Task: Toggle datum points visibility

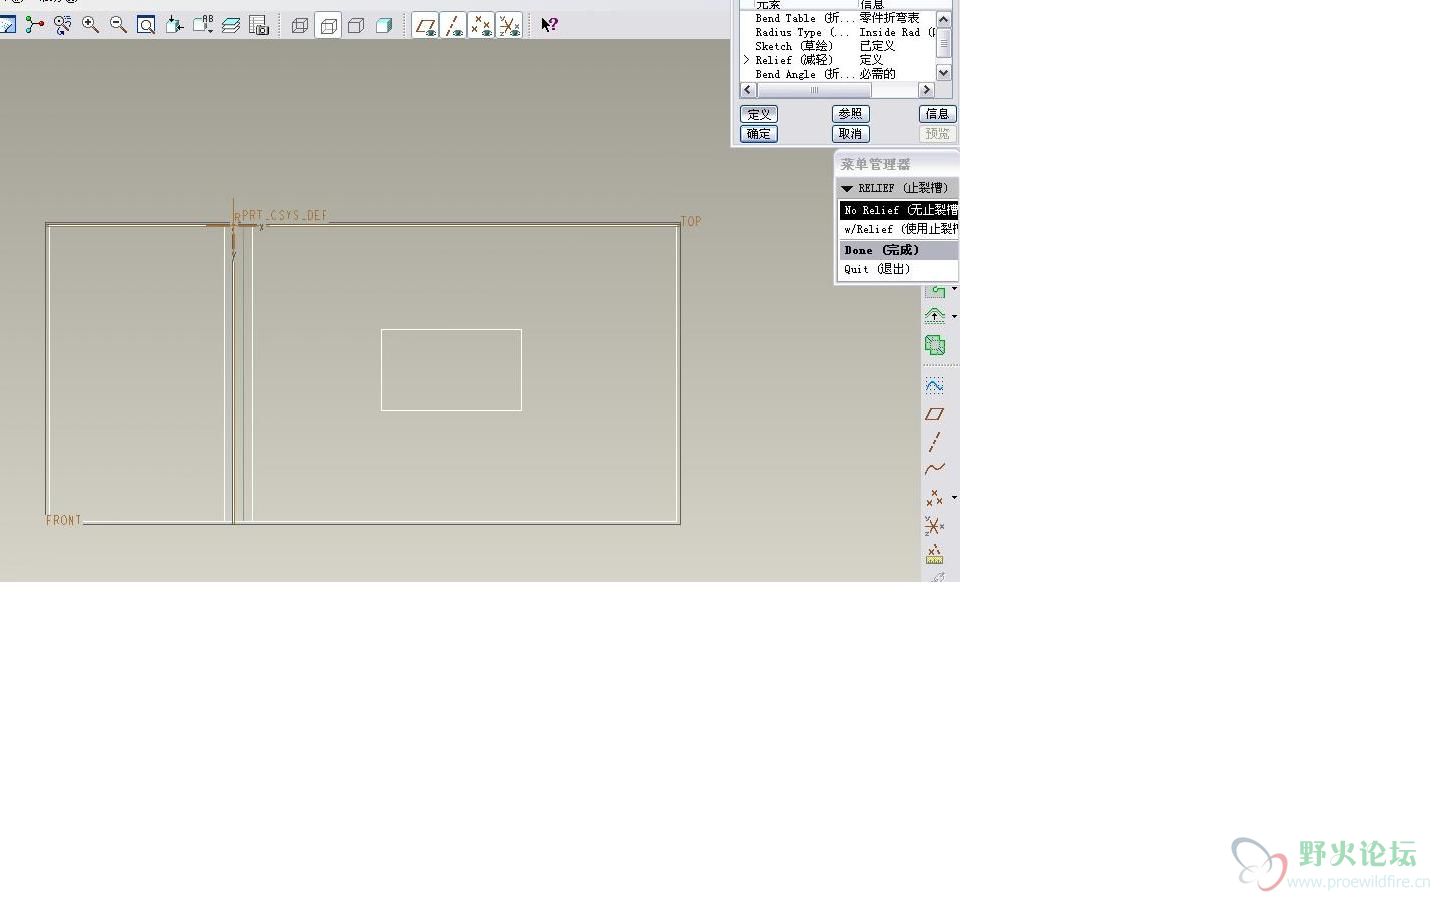Action: [481, 25]
